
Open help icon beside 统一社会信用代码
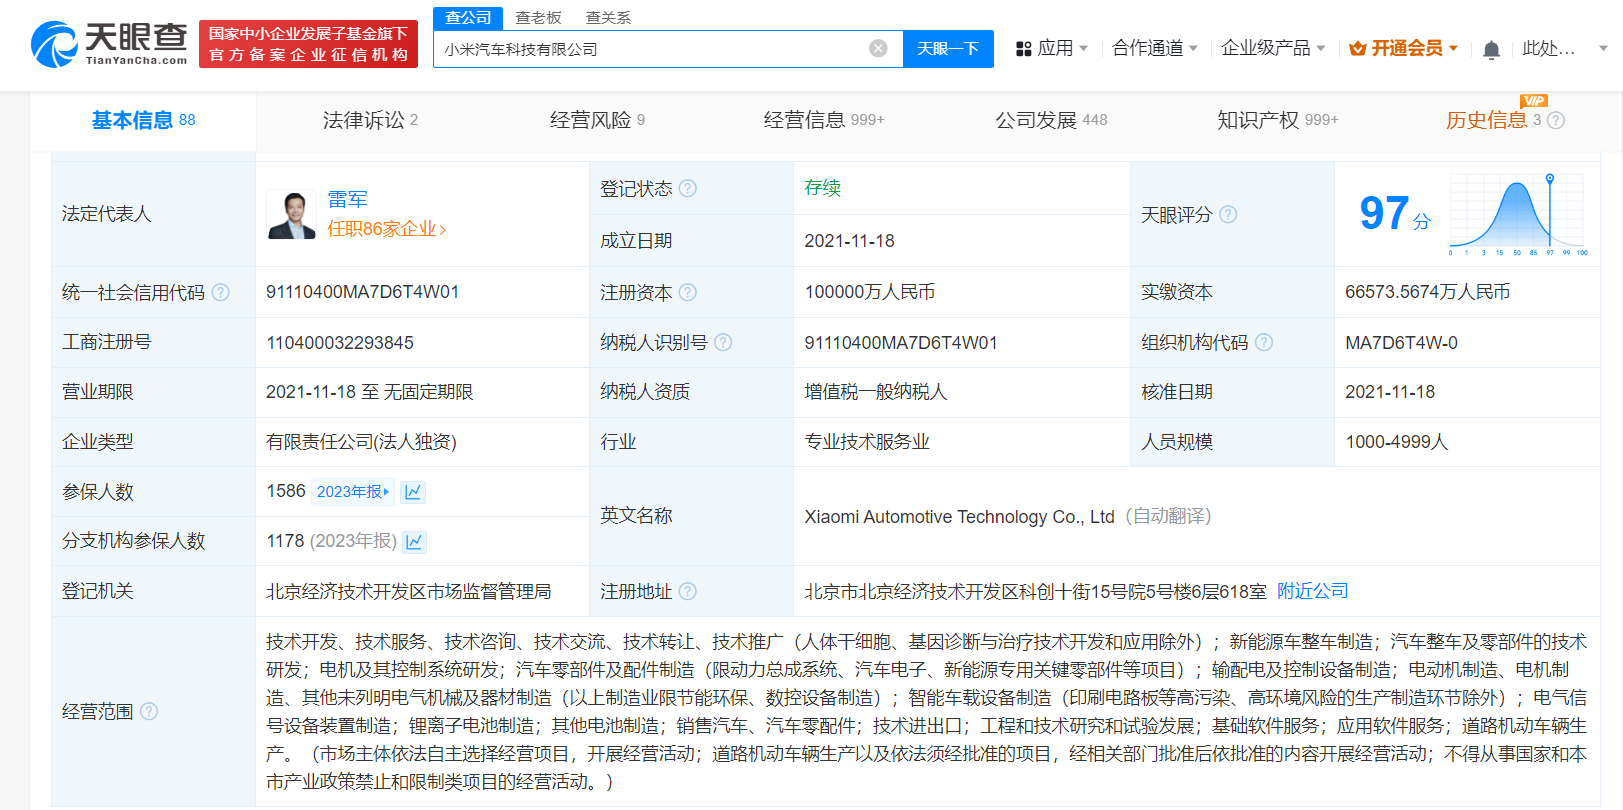(x=220, y=292)
